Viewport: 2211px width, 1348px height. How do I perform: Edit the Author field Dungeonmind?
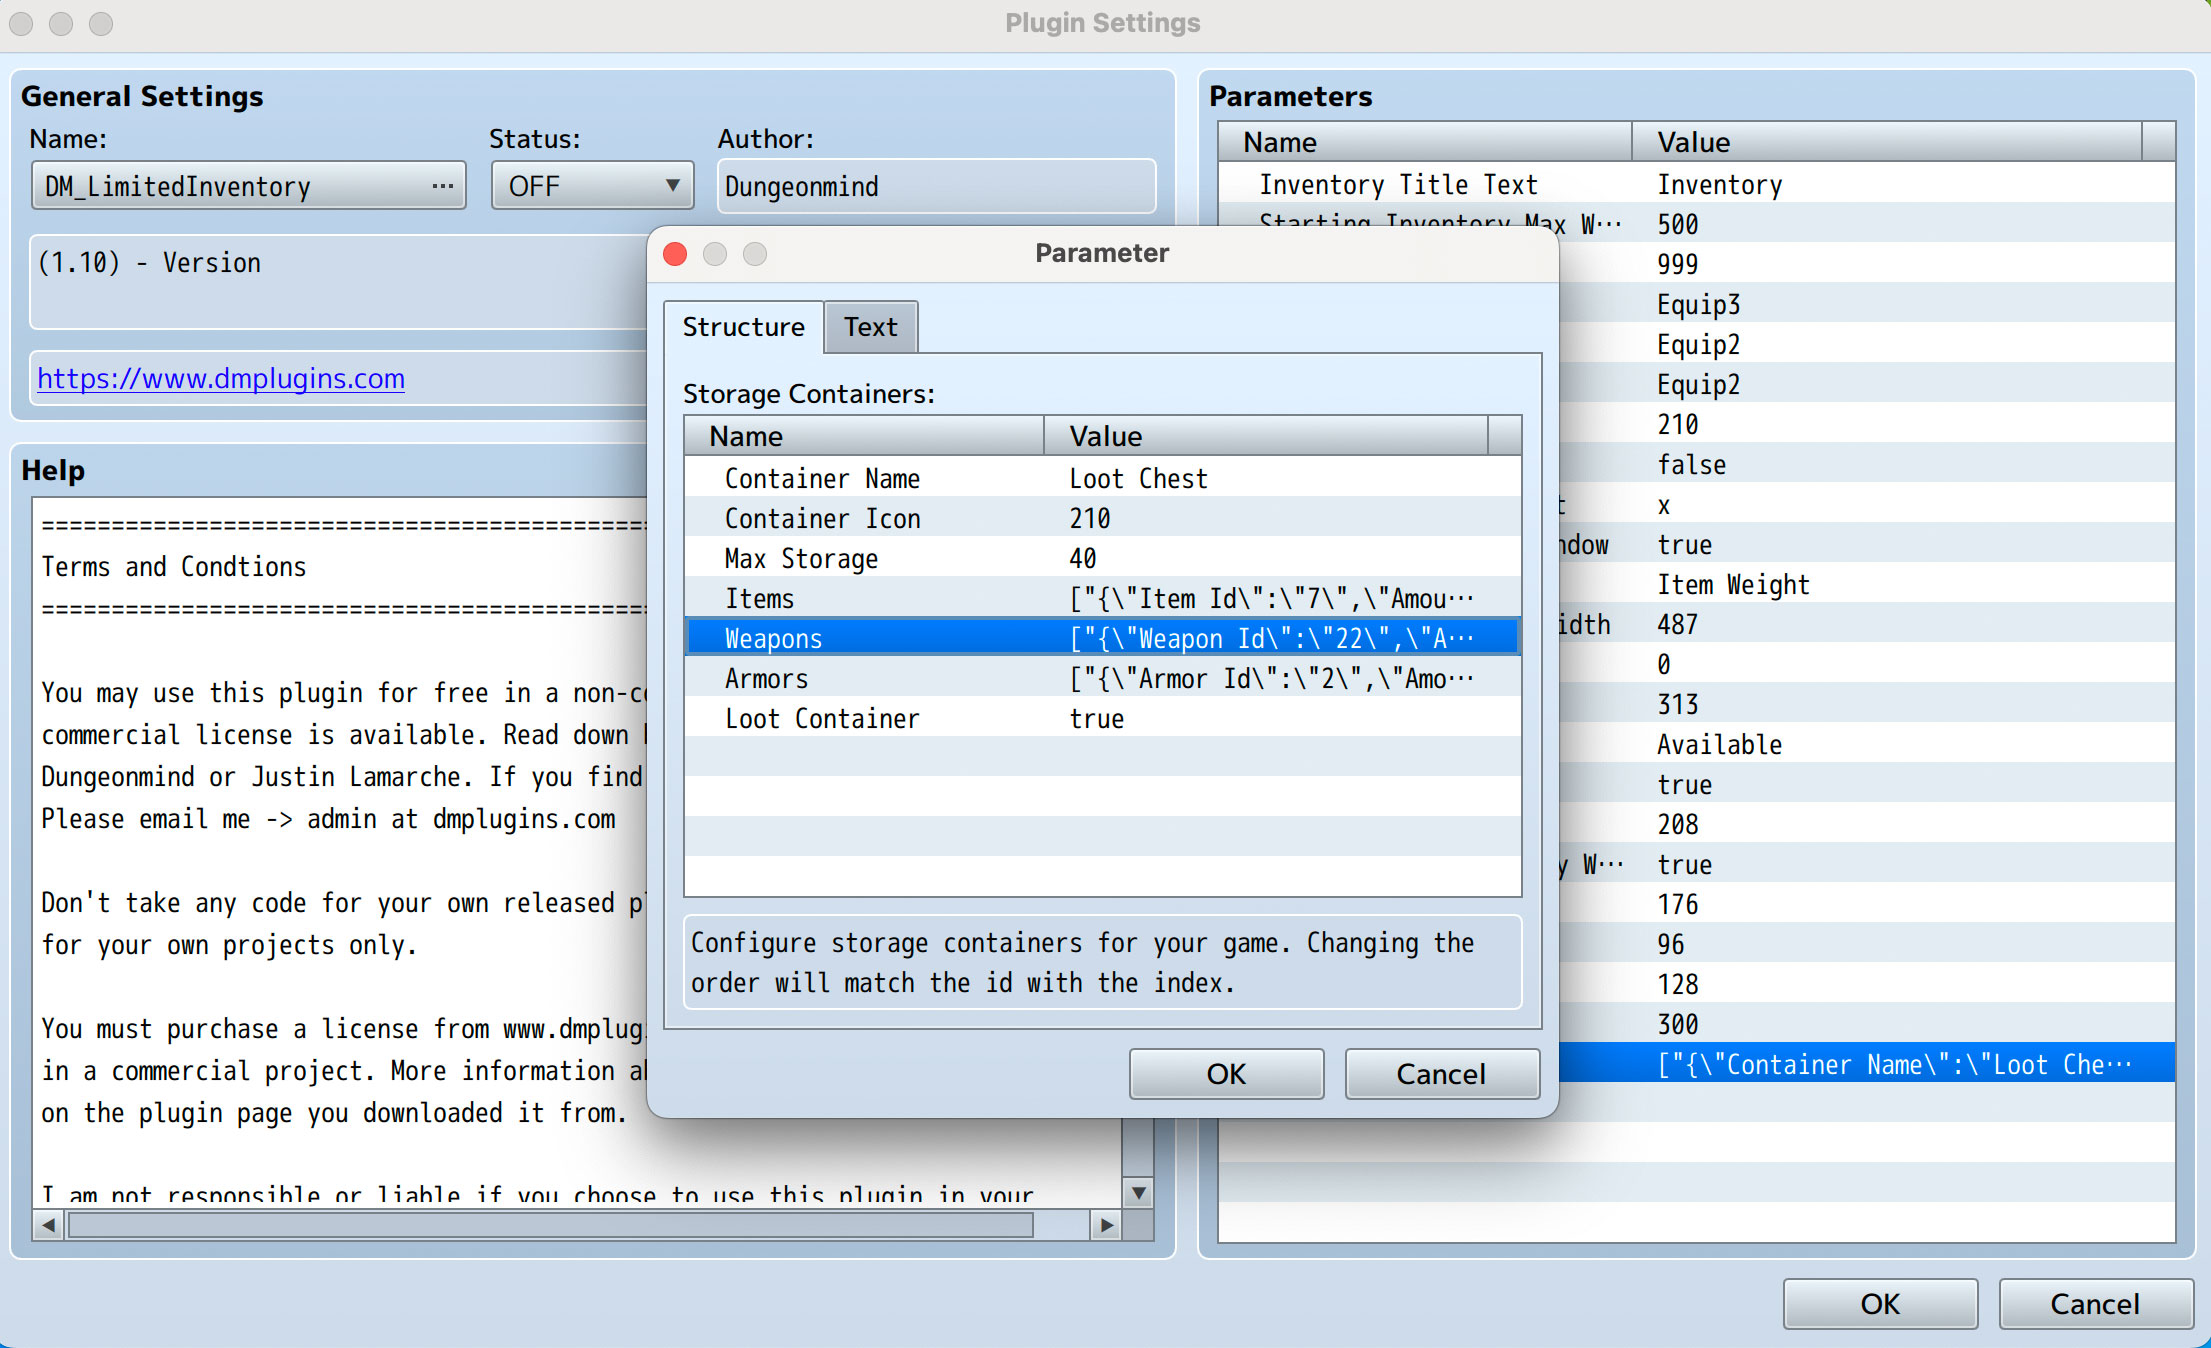(936, 186)
